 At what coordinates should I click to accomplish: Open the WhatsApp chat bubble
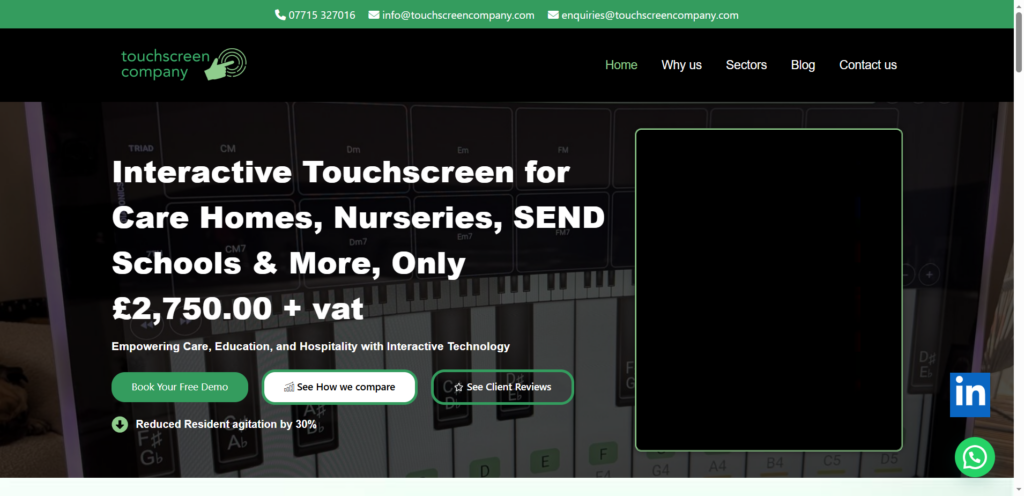pos(974,457)
